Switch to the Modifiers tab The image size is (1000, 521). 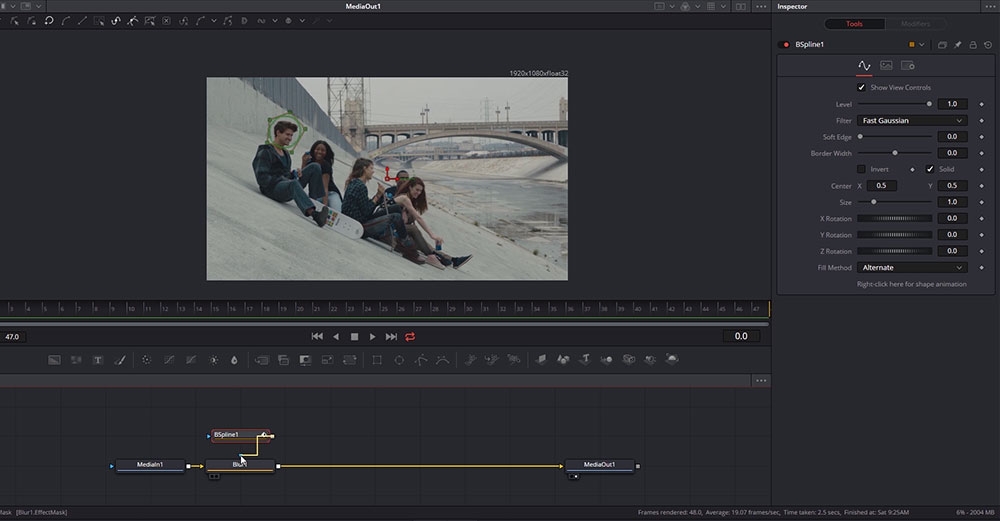[915, 24]
